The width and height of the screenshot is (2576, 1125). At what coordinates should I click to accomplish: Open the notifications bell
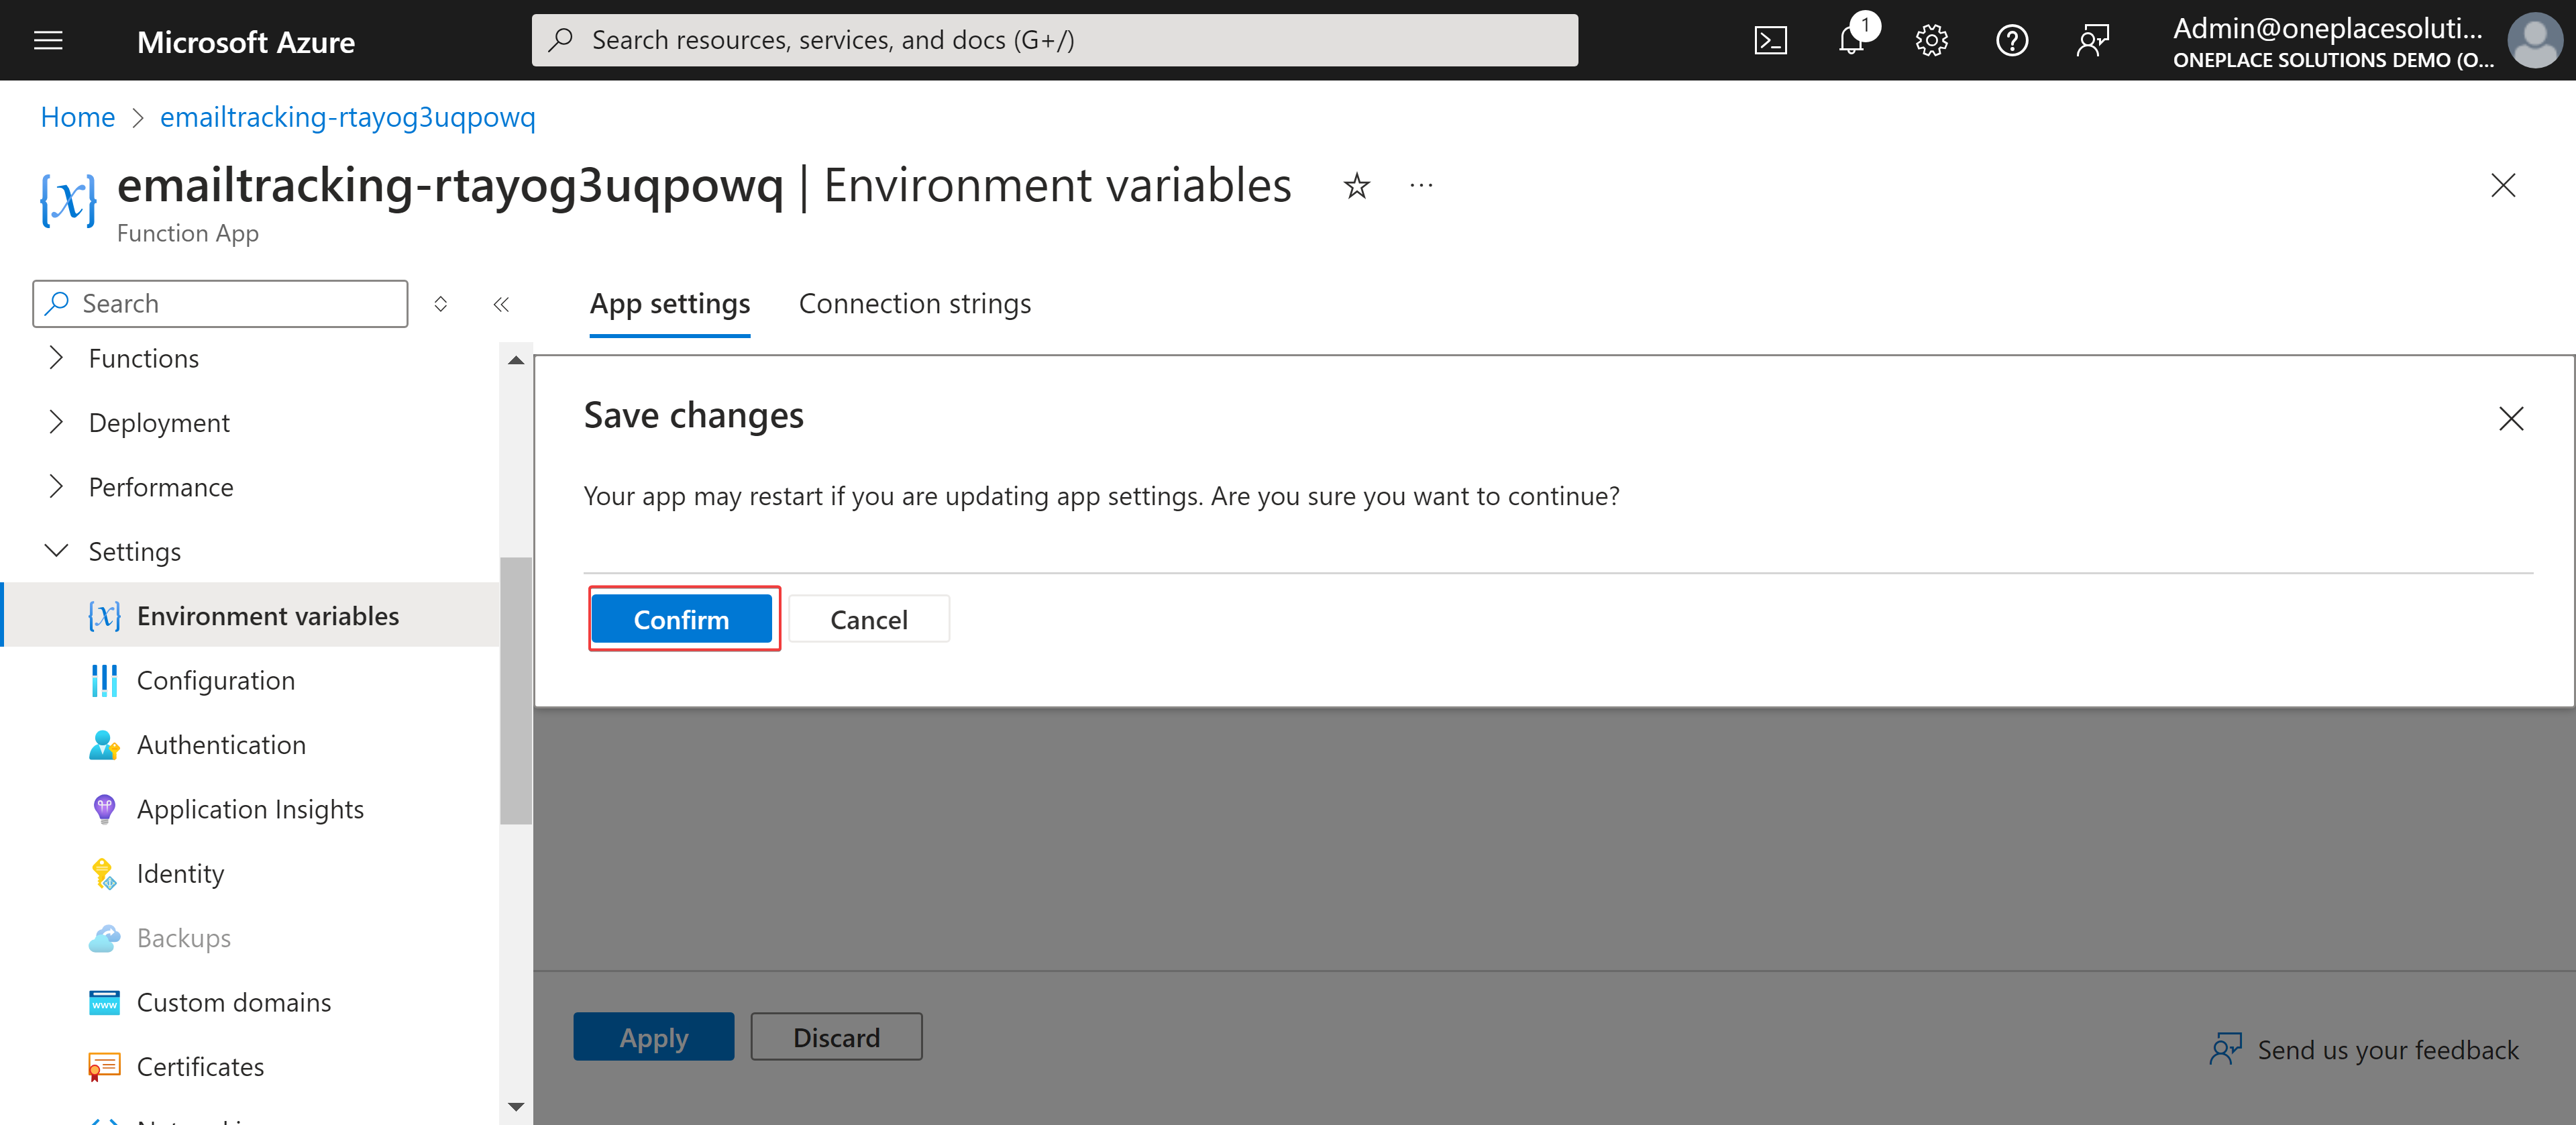1851,40
